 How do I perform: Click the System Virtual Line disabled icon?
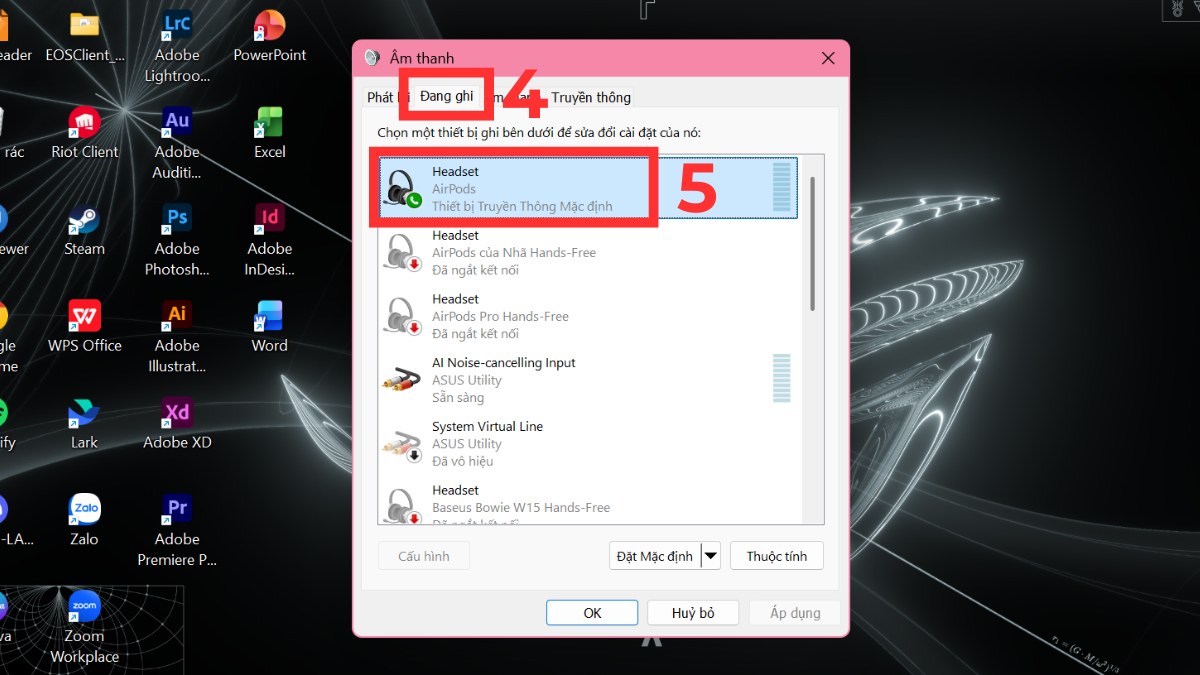[x=402, y=444]
